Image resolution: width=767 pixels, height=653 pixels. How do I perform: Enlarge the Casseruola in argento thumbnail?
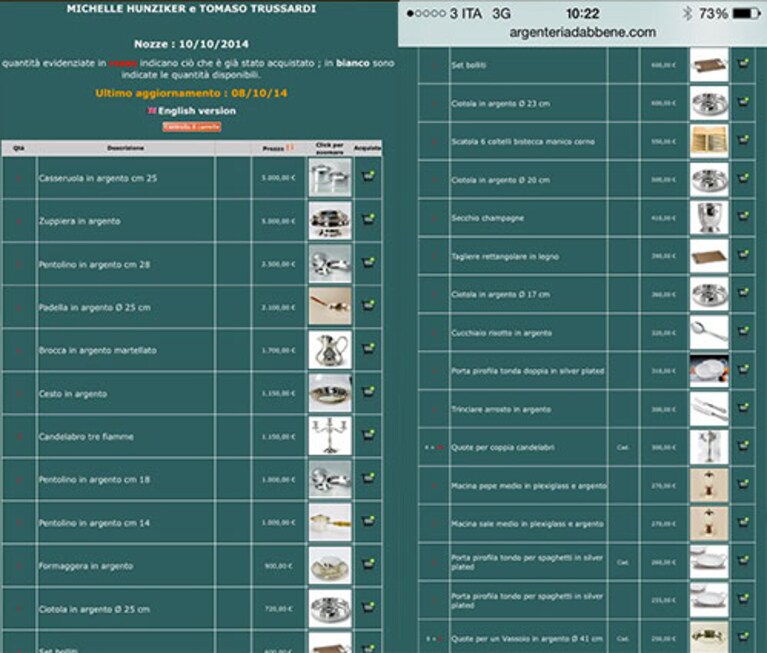tap(330, 178)
